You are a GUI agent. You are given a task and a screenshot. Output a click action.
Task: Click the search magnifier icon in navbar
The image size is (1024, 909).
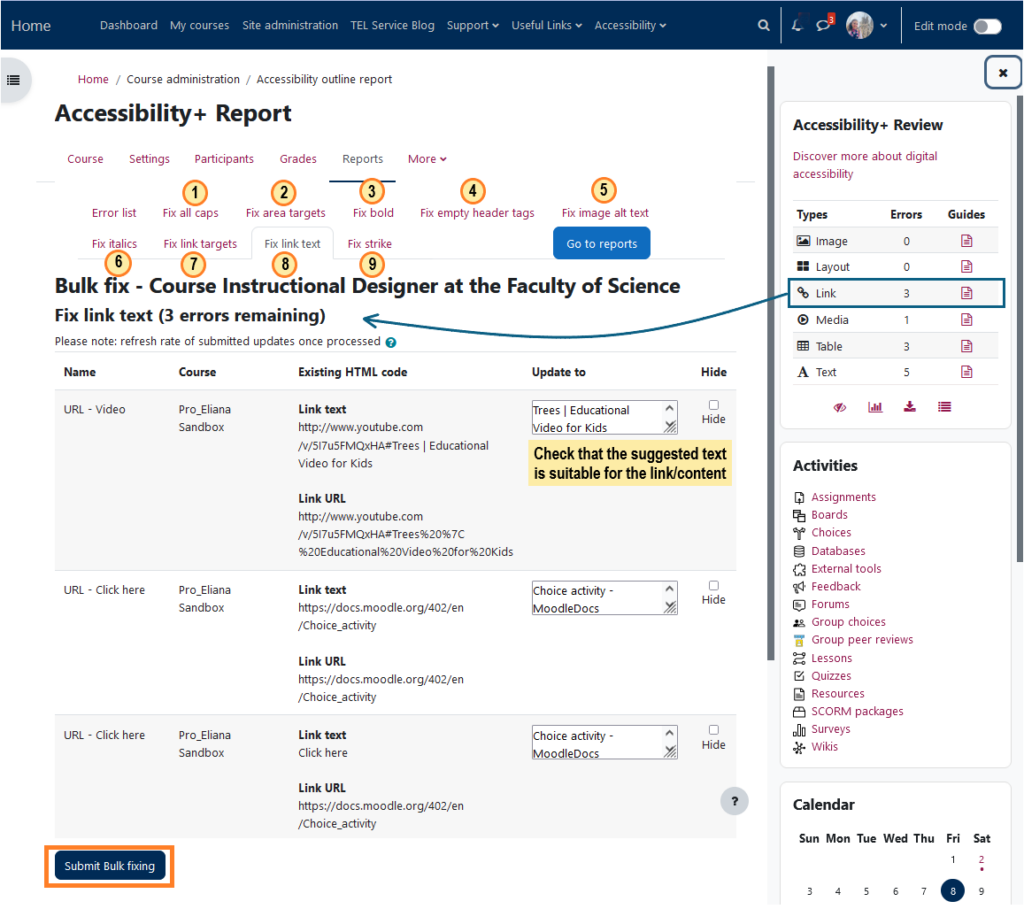point(764,26)
